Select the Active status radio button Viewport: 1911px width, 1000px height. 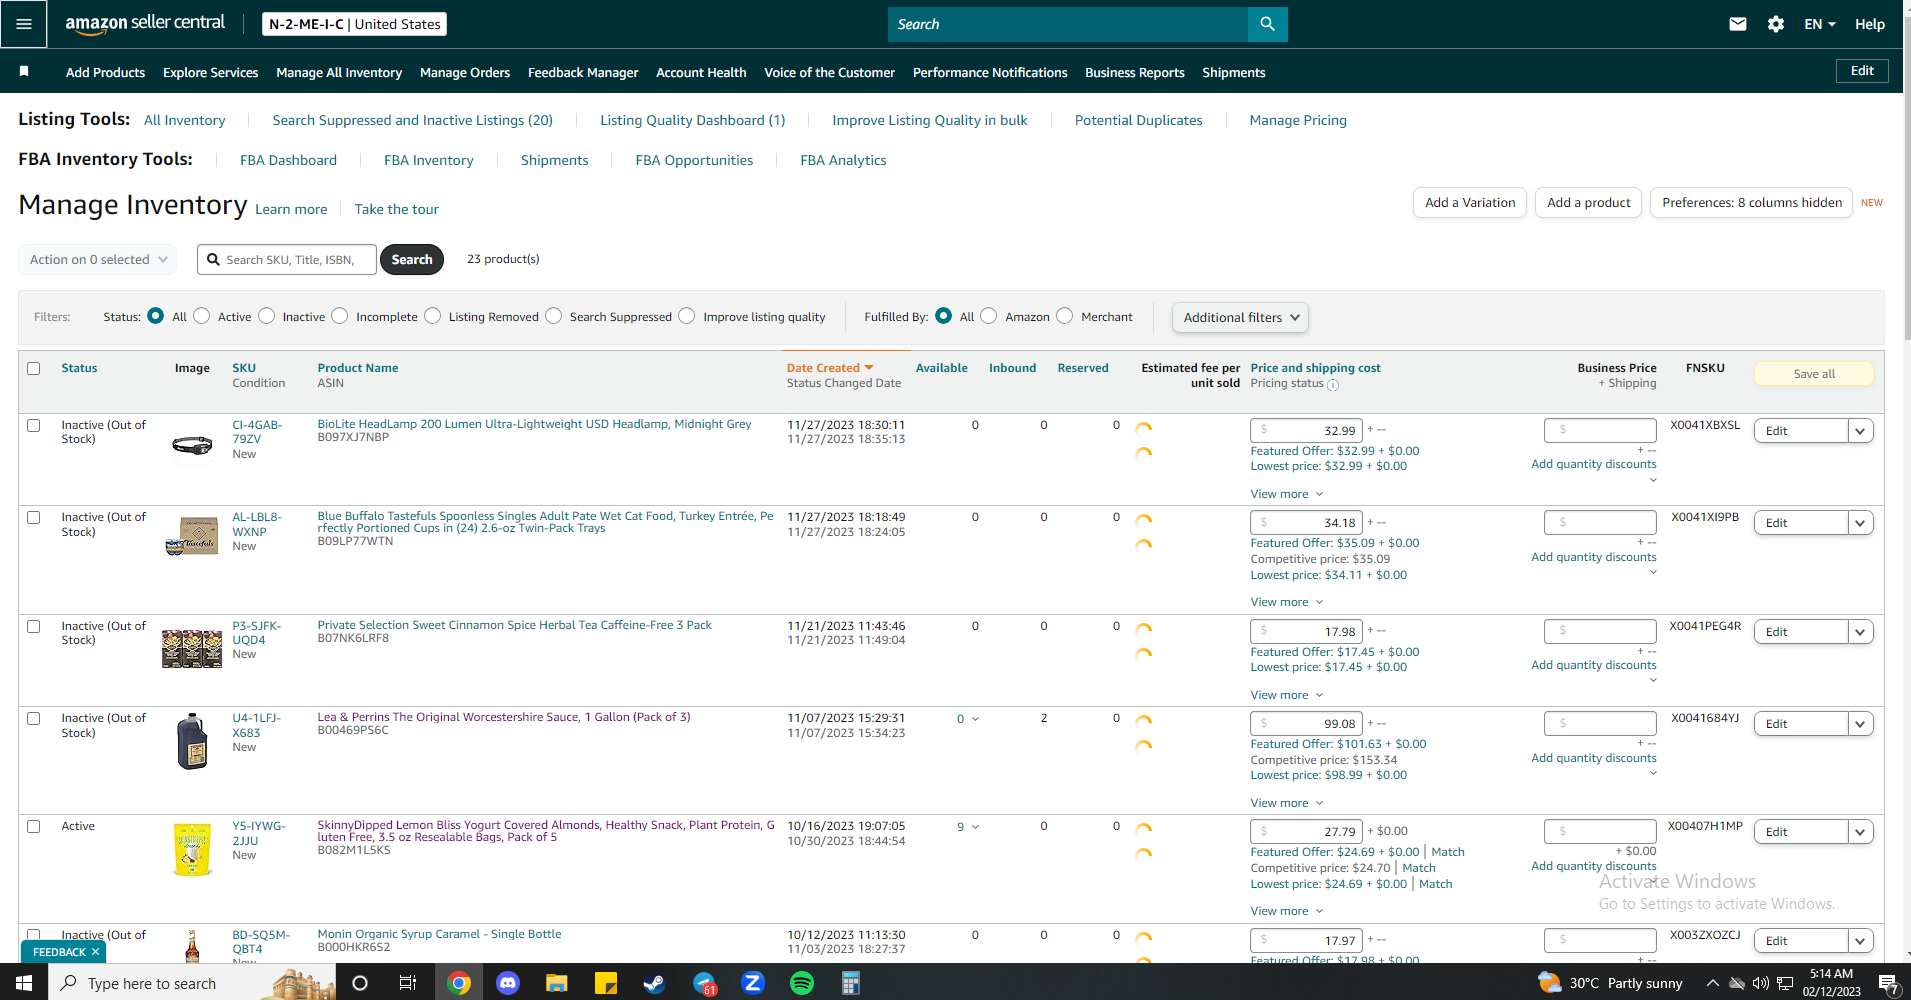[202, 316]
